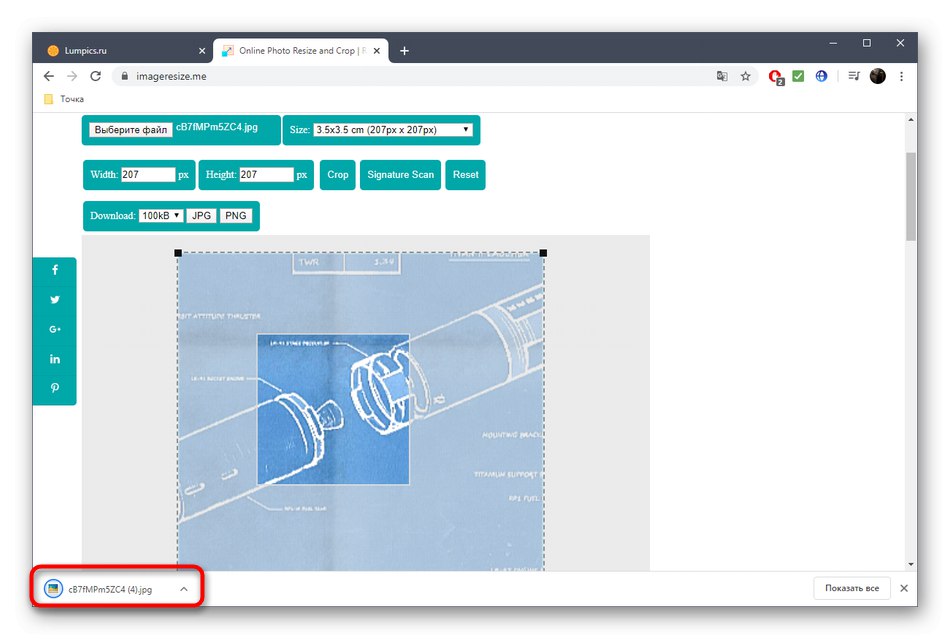
Task: Navigate back with the arrow icon
Action: click(48, 75)
